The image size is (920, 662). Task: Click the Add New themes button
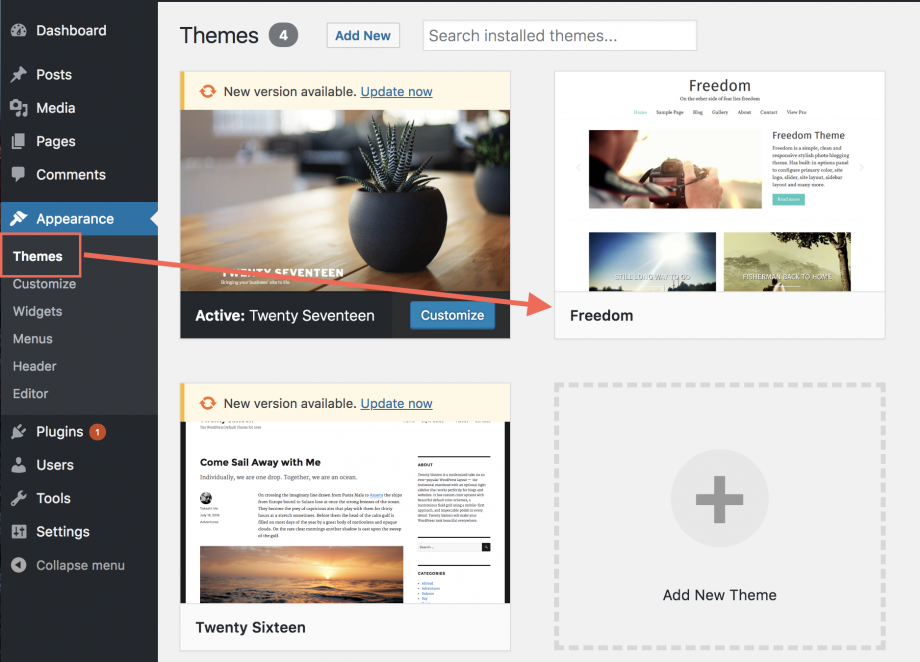tap(363, 35)
